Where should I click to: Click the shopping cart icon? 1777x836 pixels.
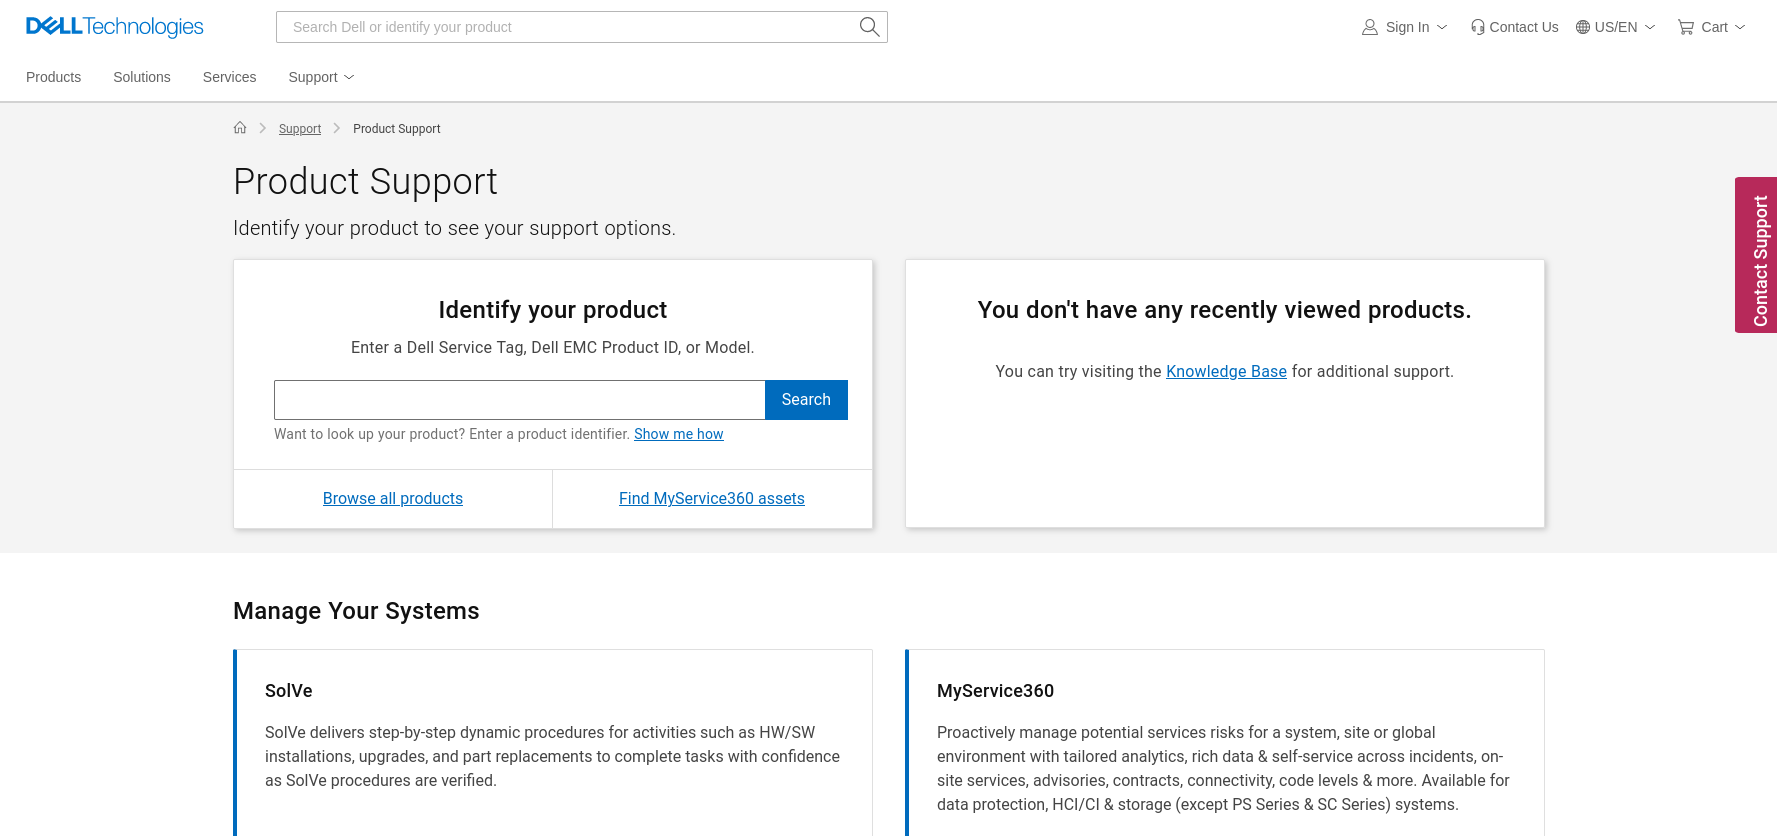point(1686,27)
